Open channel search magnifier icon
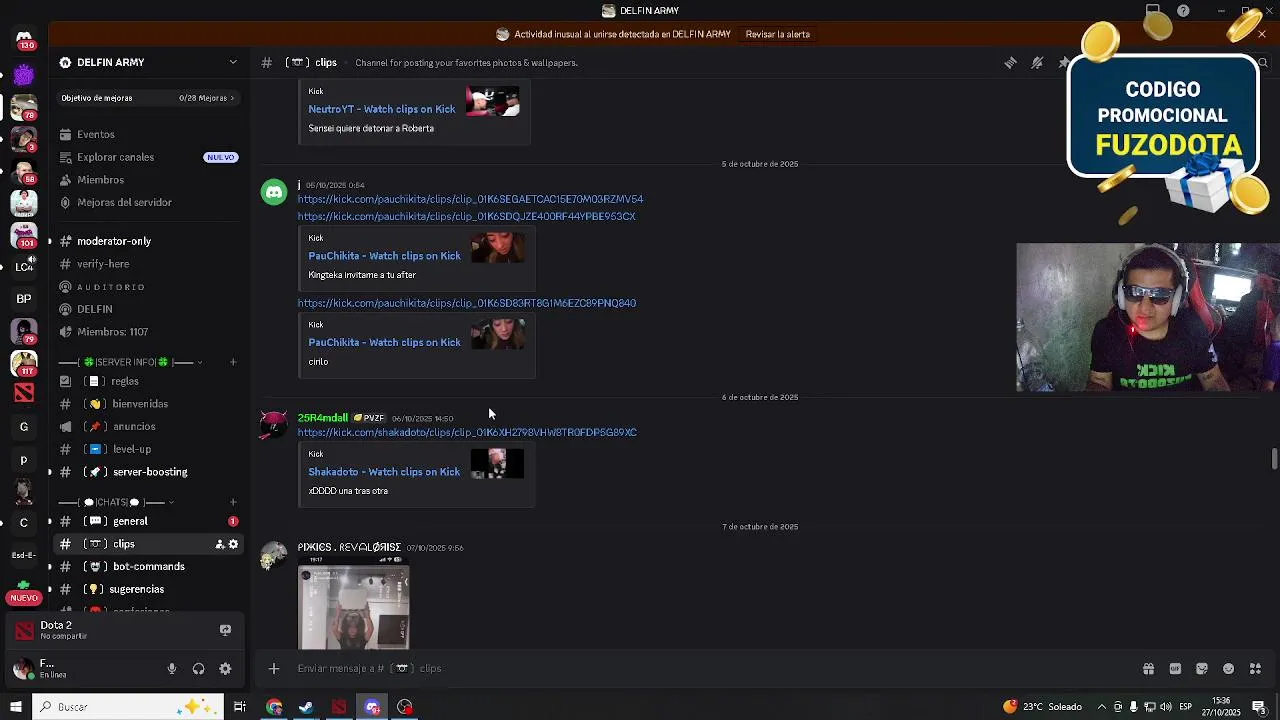The image size is (1280, 720). (1263, 63)
